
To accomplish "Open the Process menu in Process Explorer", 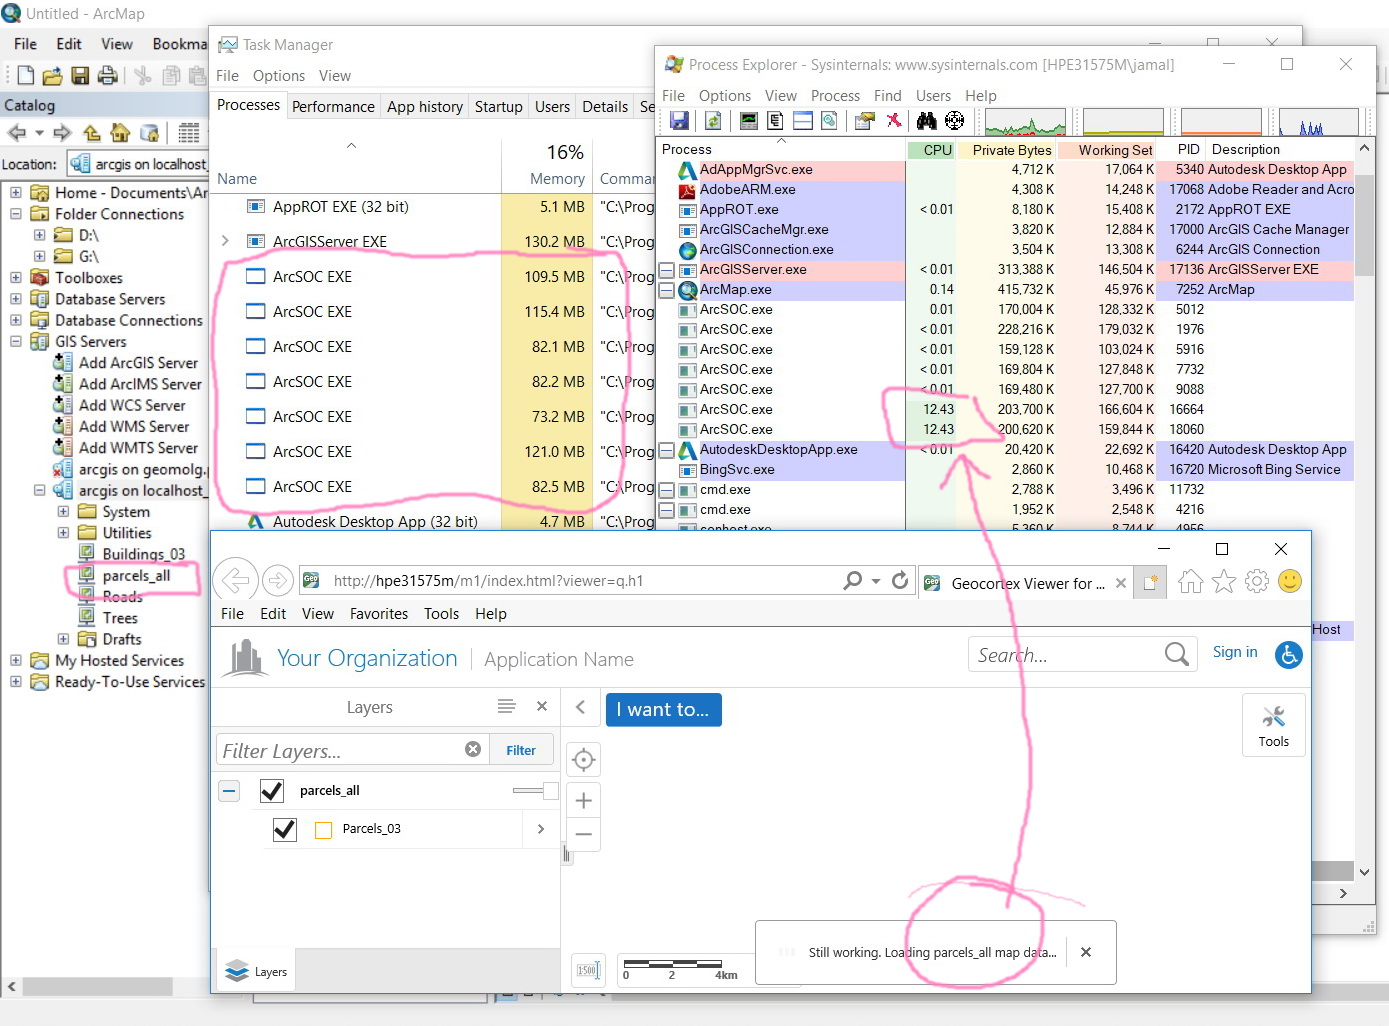I will tap(835, 96).
